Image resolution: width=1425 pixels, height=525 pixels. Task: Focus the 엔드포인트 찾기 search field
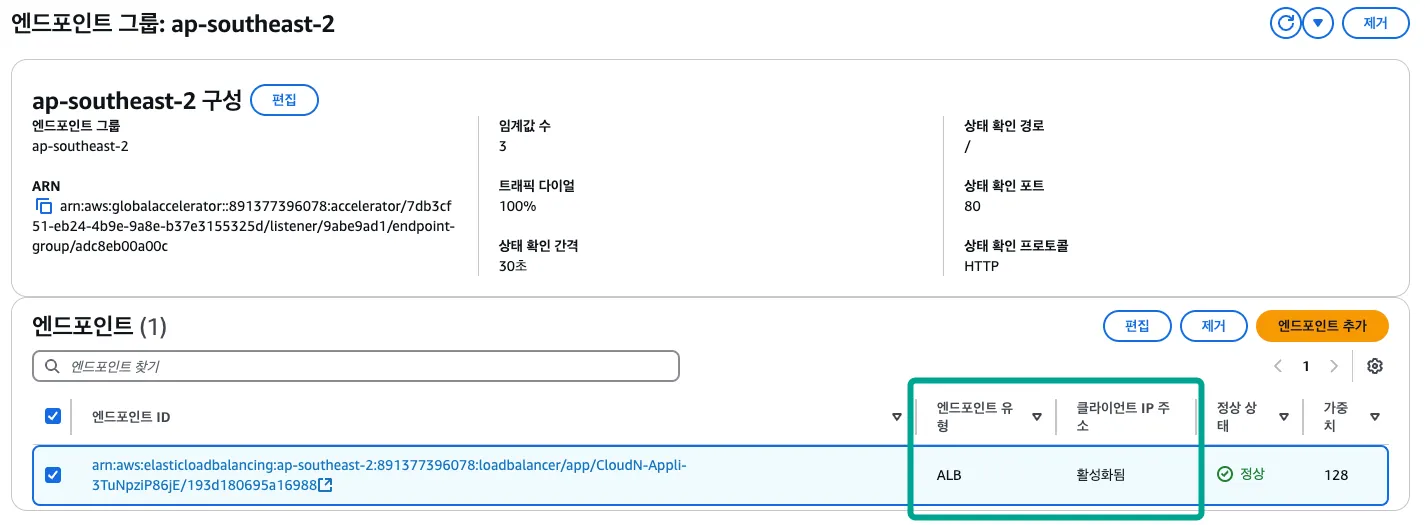(x=356, y=366)
